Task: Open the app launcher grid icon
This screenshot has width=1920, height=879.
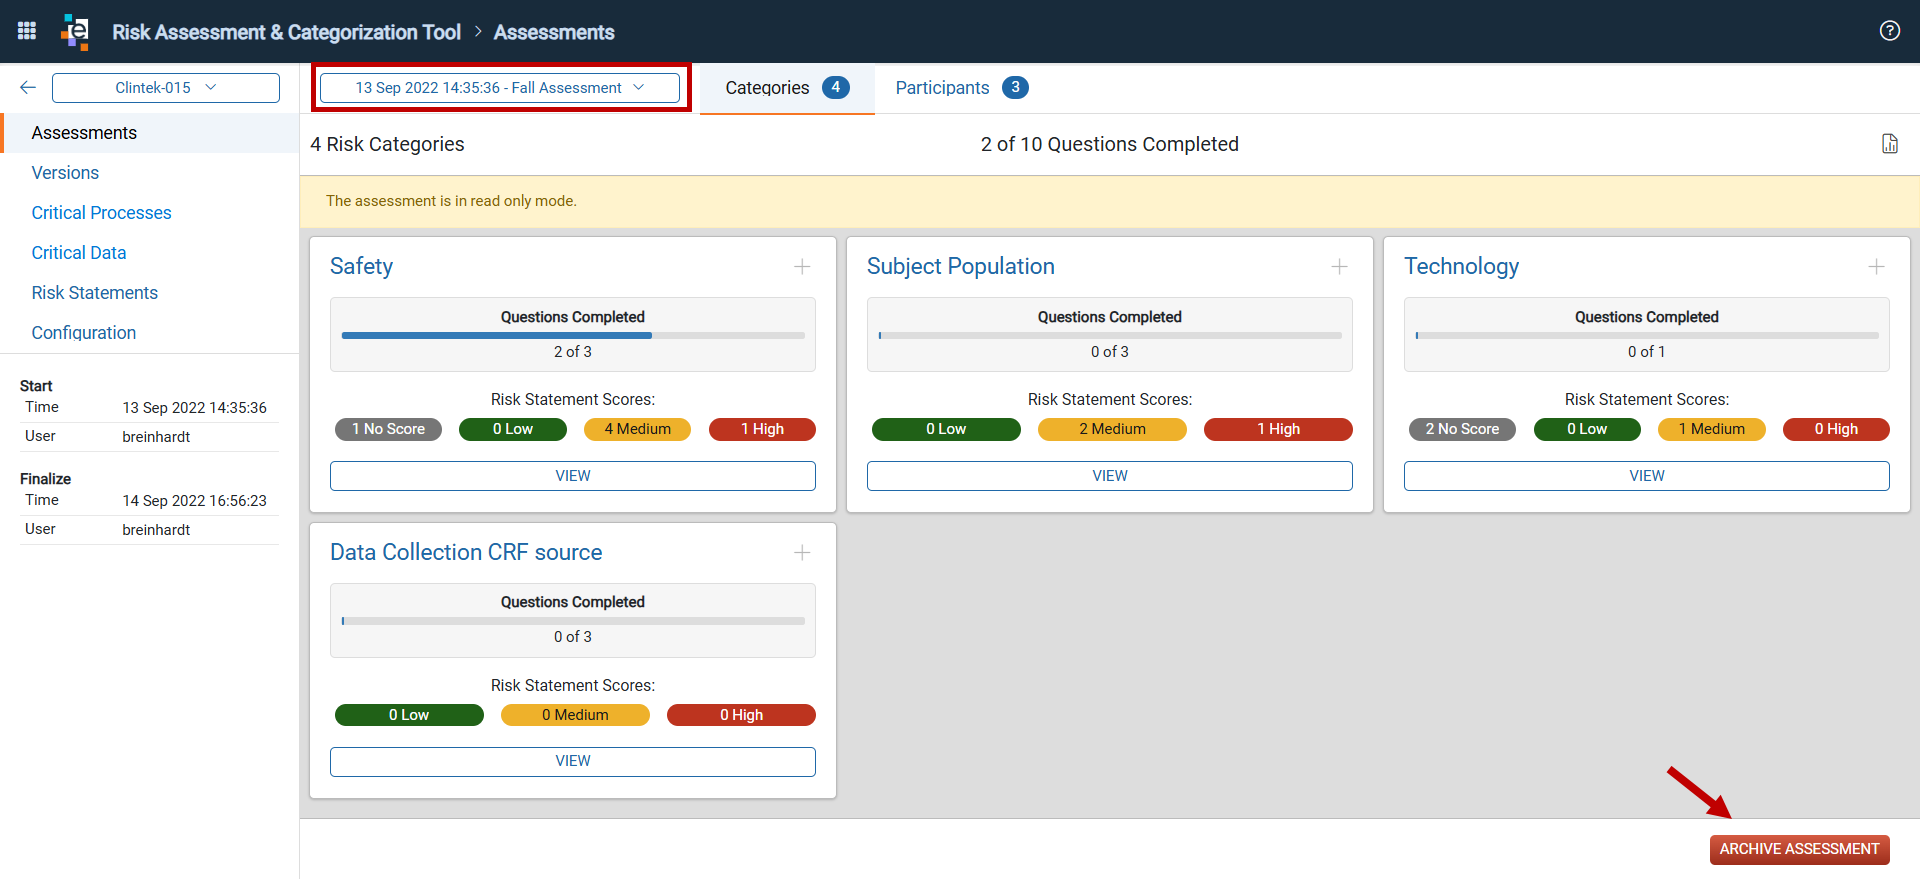Action: (27, 31)
